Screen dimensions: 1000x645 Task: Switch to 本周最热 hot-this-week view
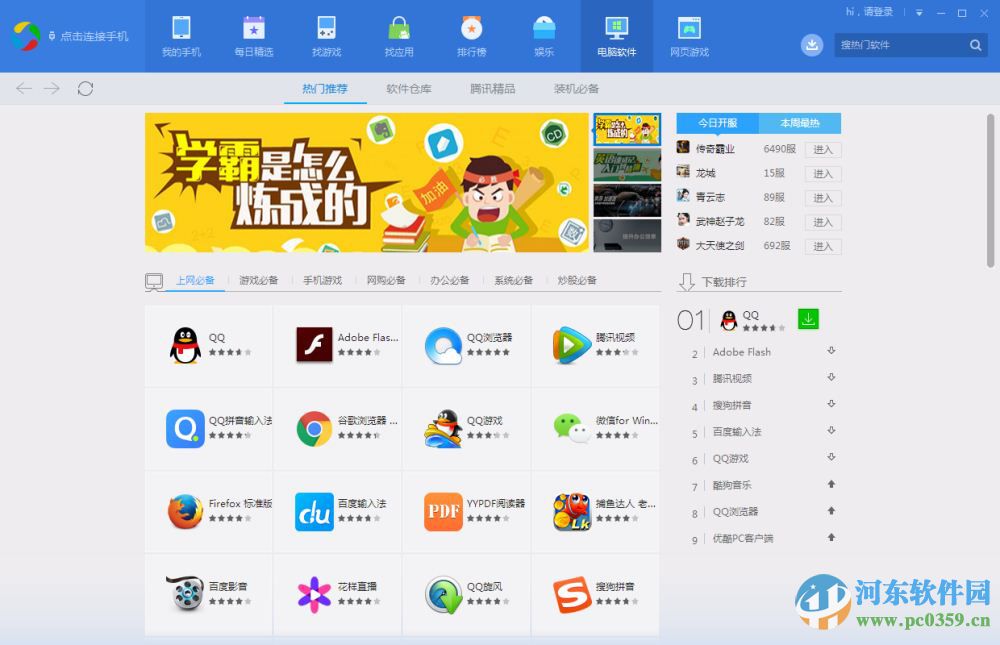tap(800, 123)
